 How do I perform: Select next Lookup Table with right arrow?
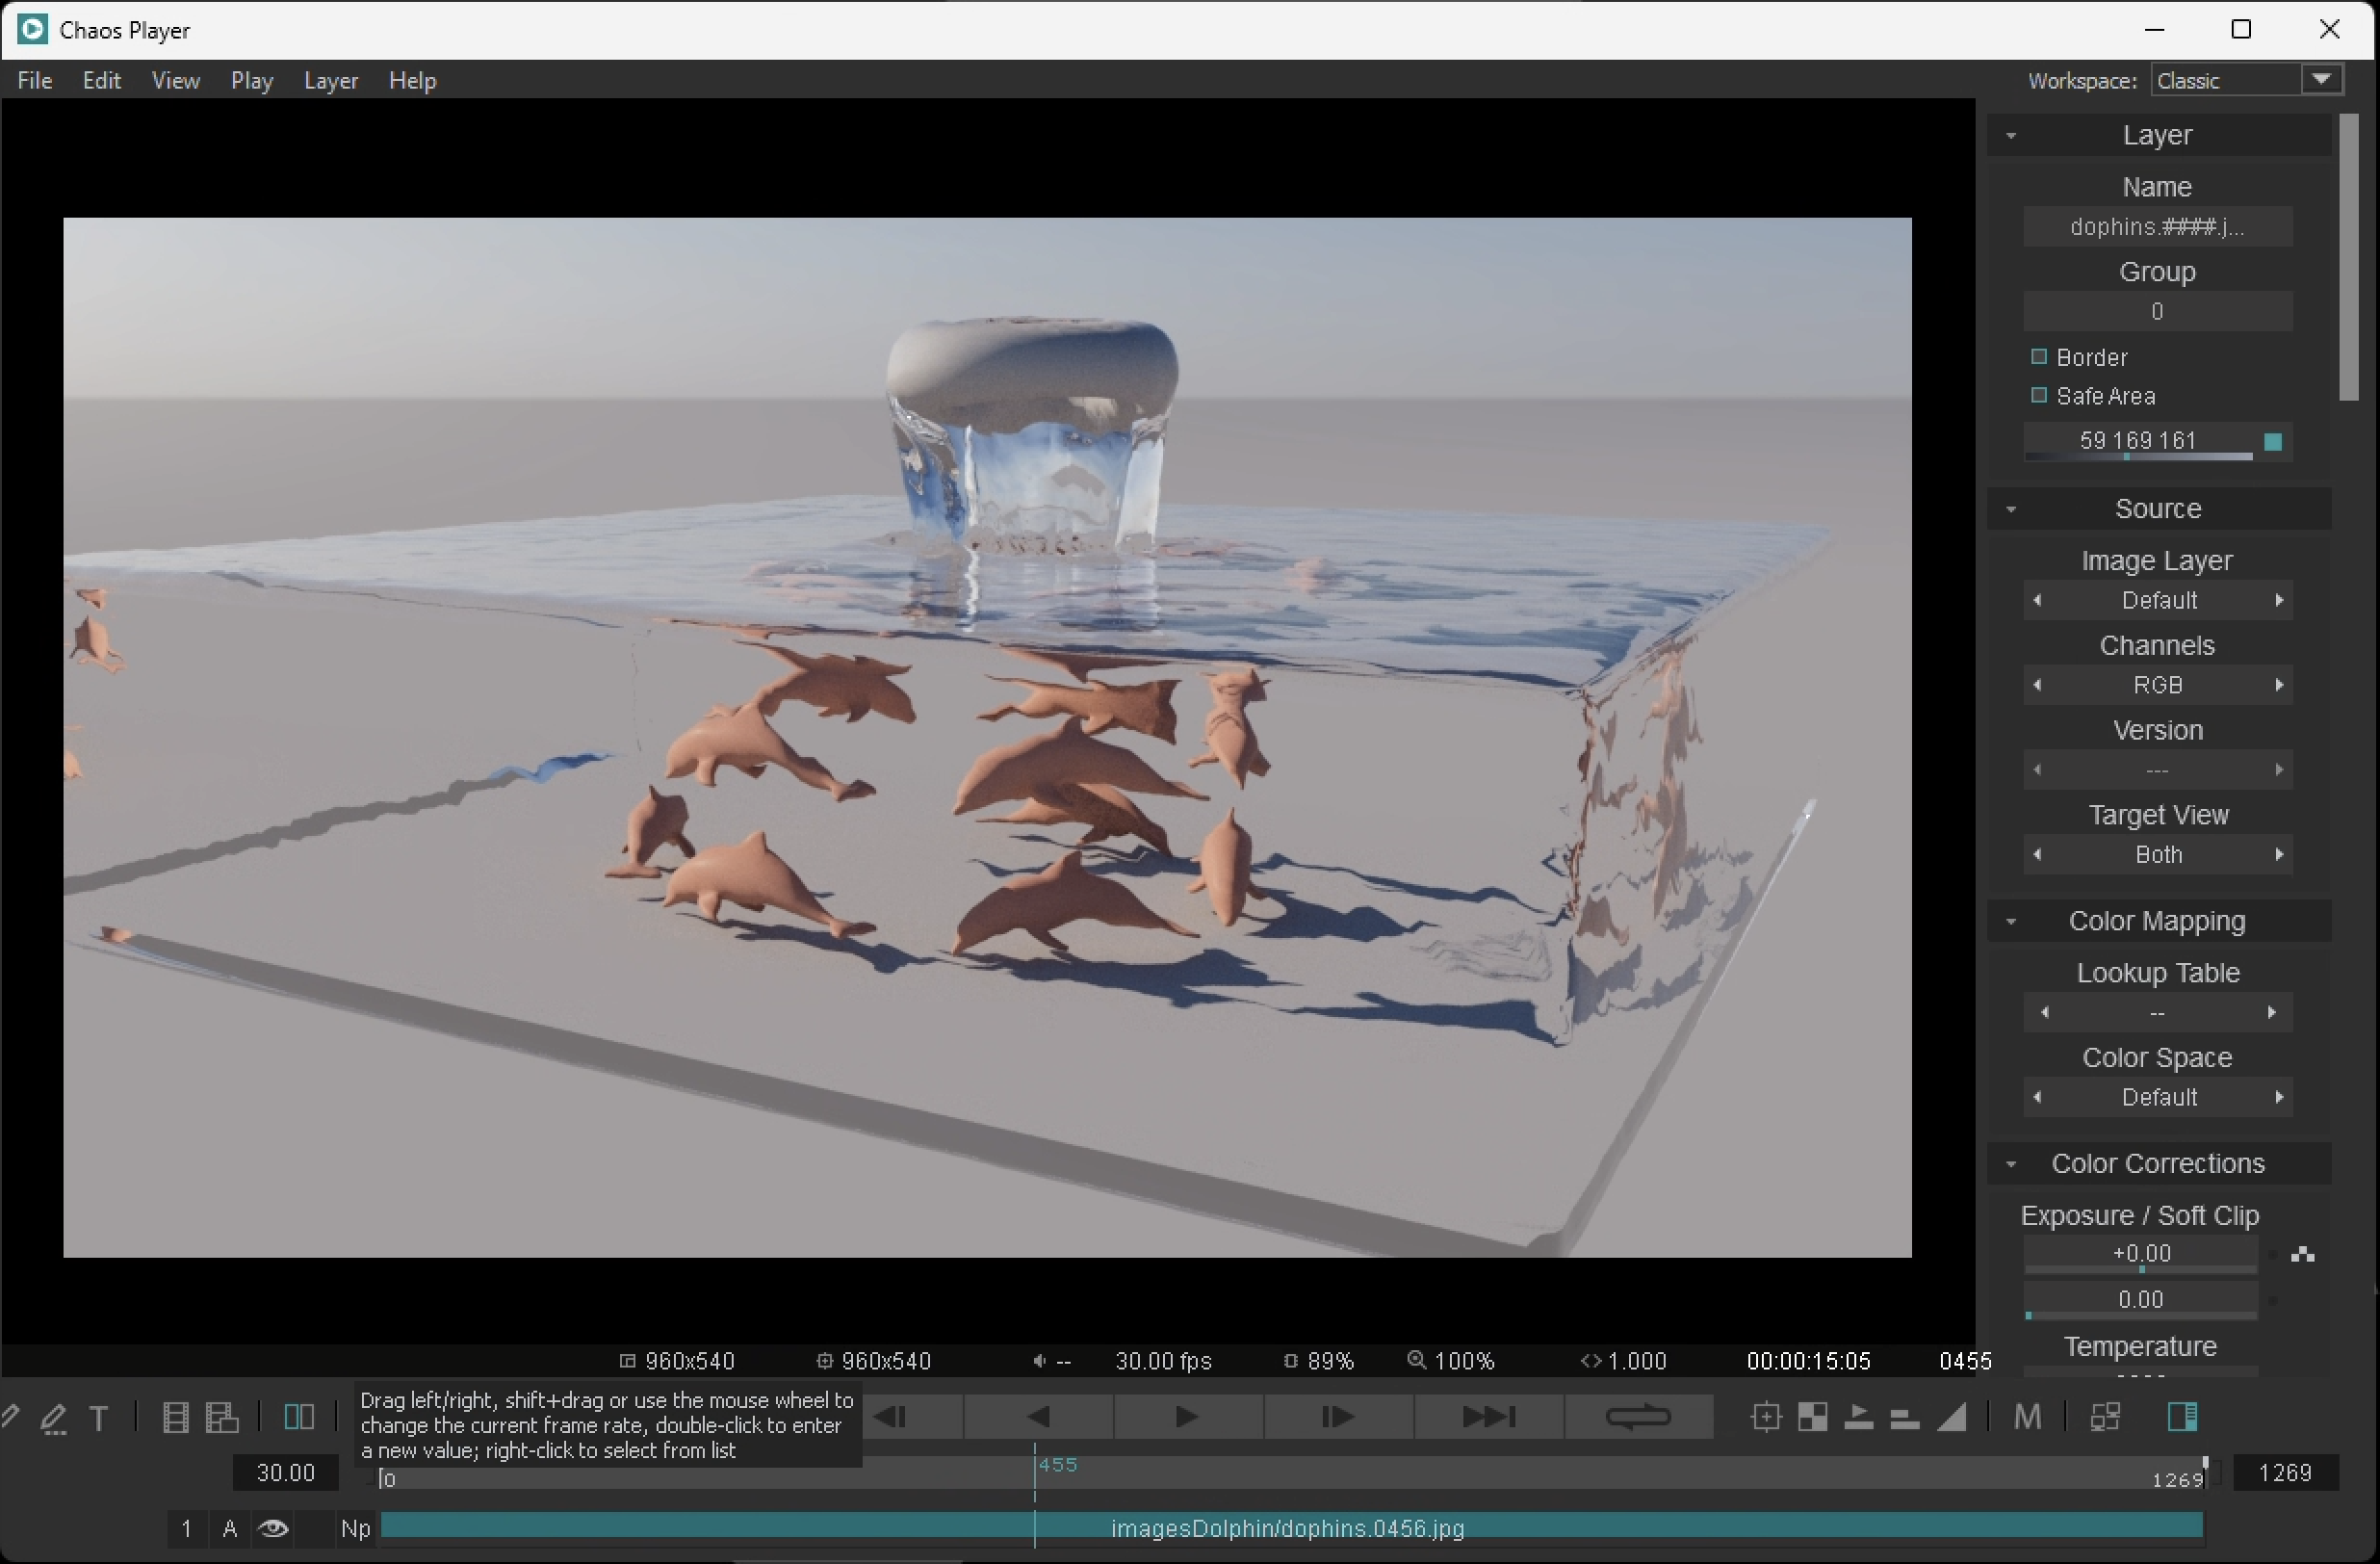coord(2272,1013)
